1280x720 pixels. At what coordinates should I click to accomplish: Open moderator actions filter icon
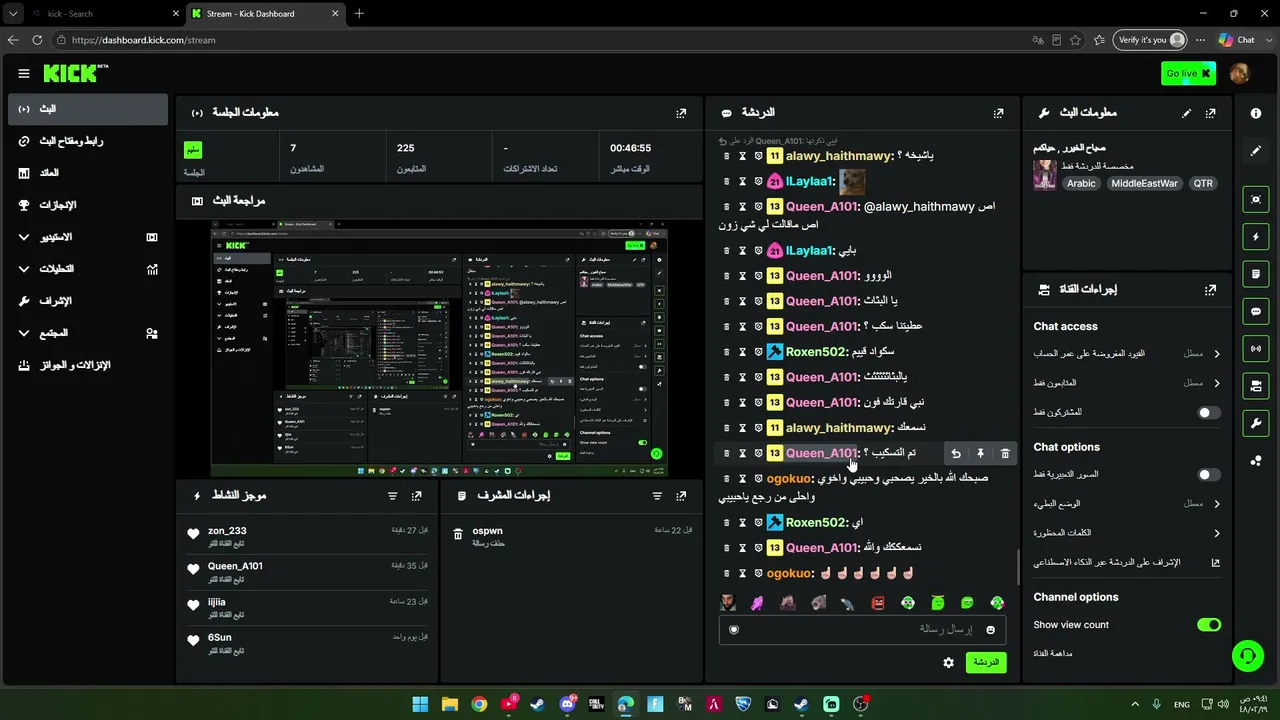[657, 495]
